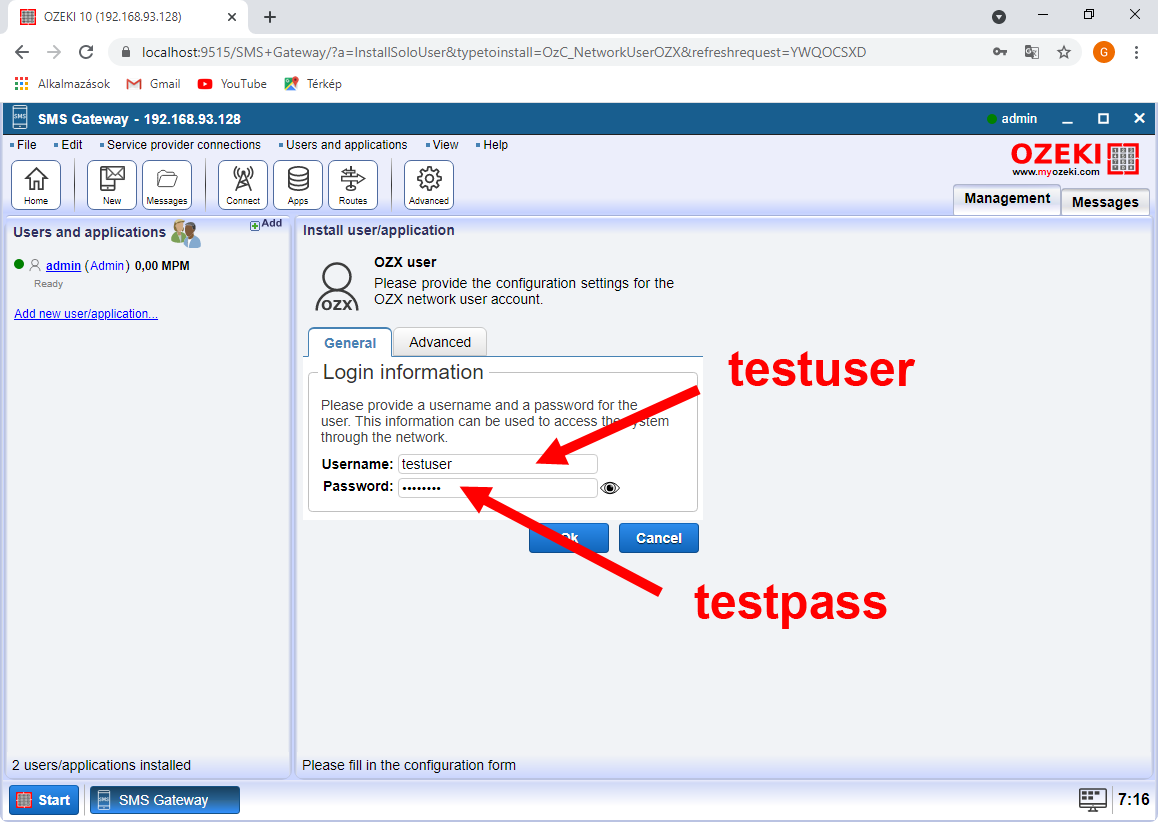Go back to the previous page

22,52
